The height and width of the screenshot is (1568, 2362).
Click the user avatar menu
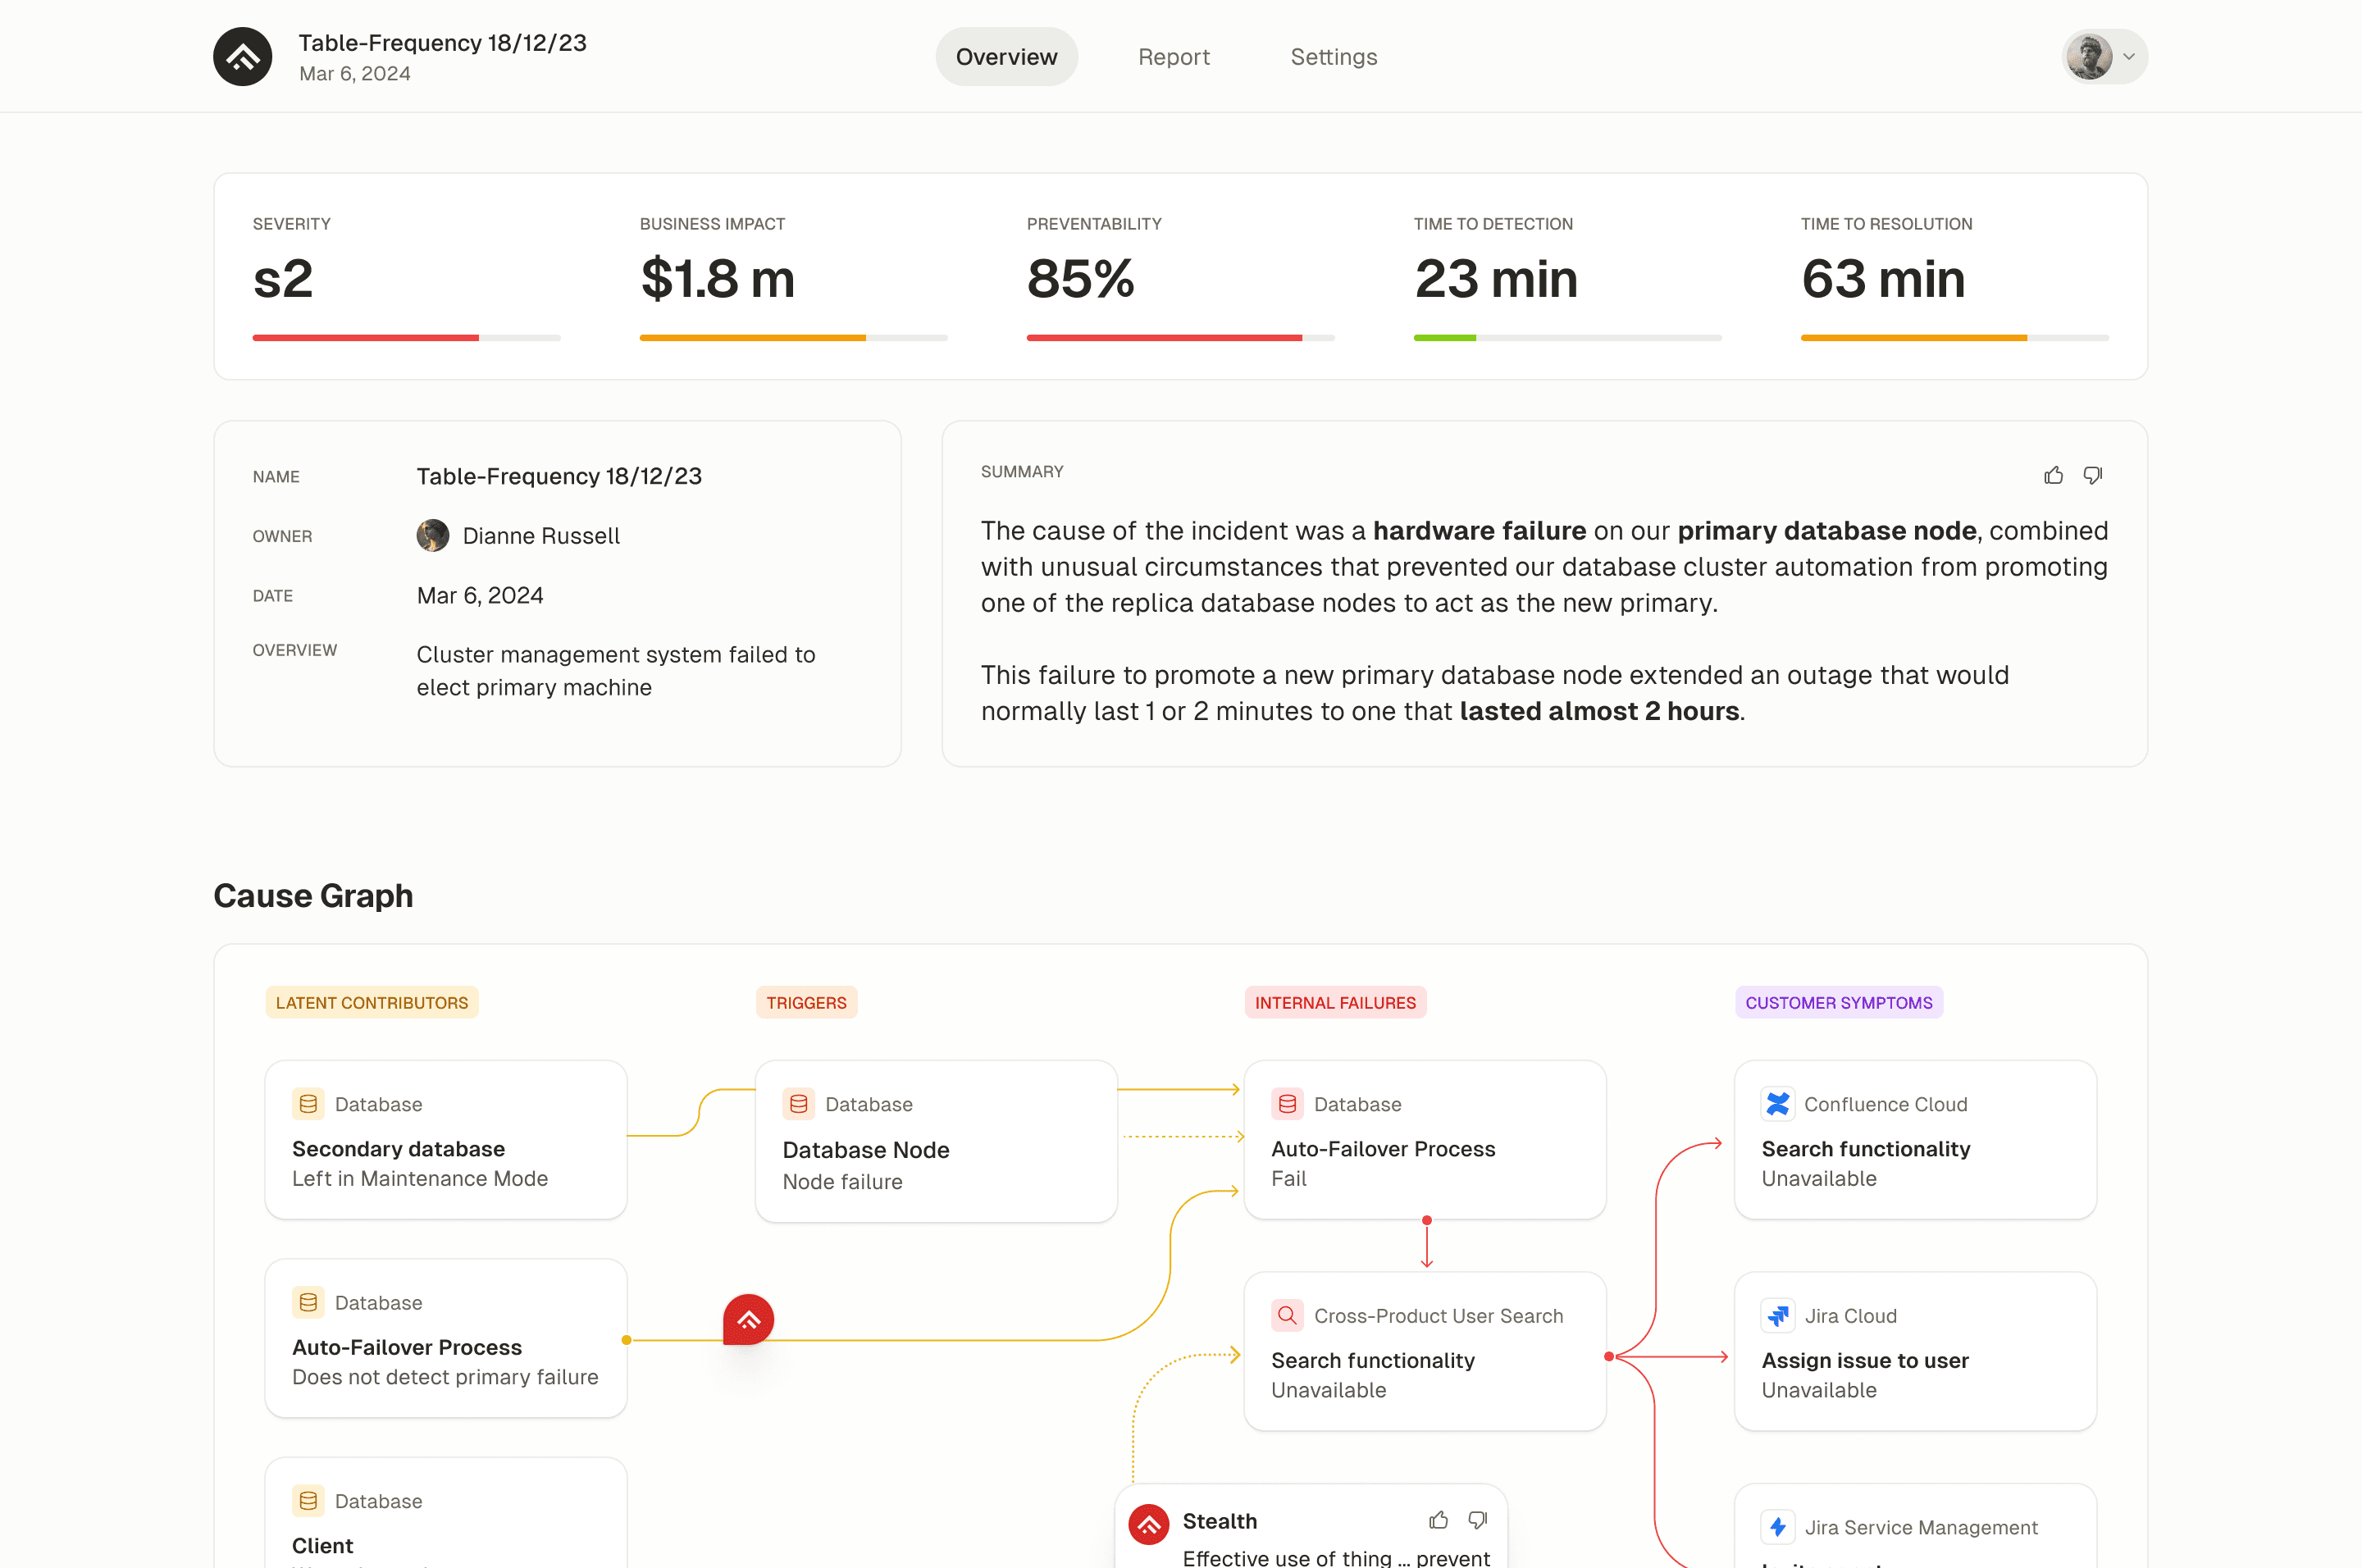[x=2089, y=57]
